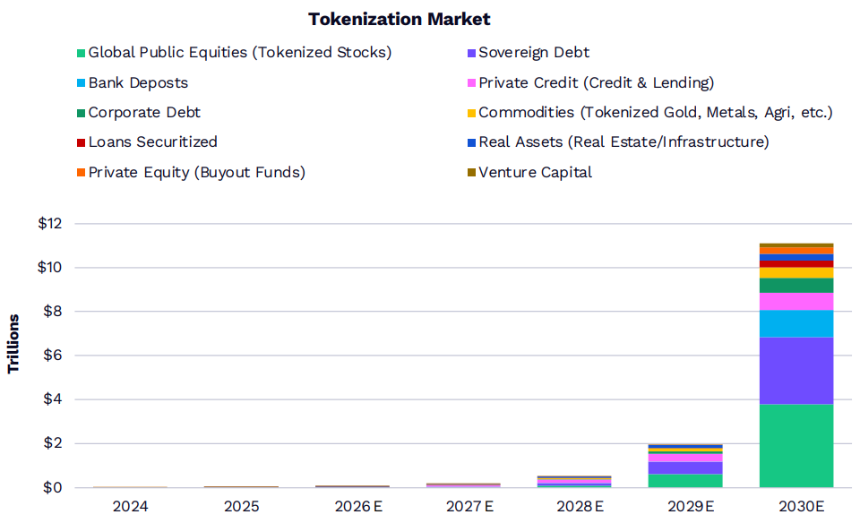Click the Sovereign Debt purple legend swatch
This screenshot has width=860, height=523.
point(470,53)
